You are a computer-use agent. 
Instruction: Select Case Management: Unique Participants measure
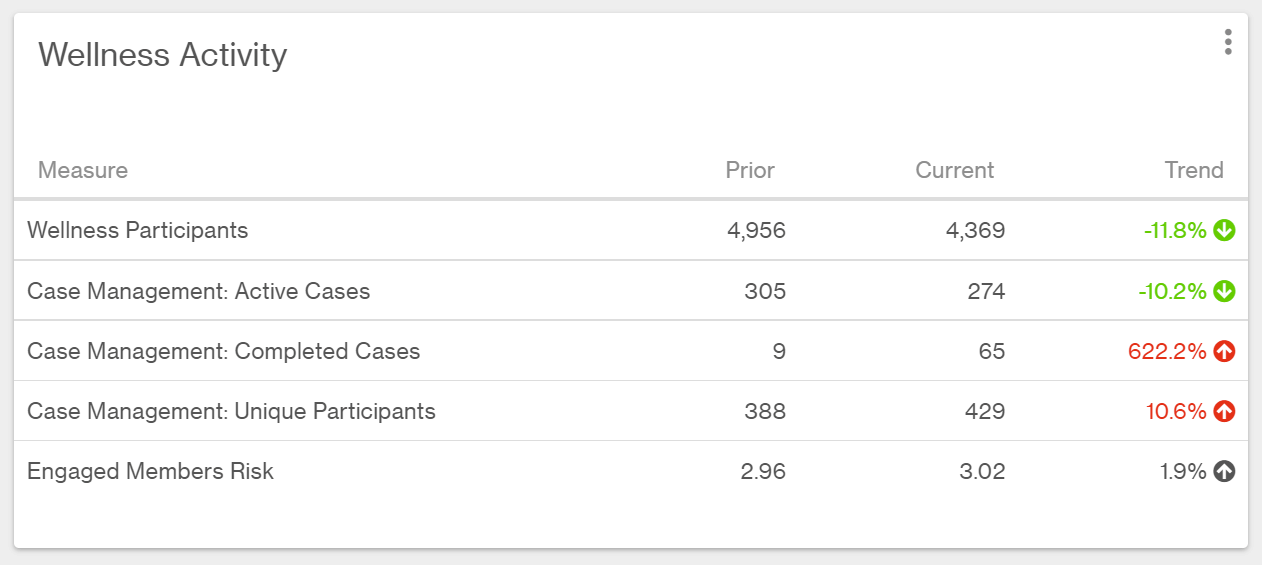(x=232, y=412)
